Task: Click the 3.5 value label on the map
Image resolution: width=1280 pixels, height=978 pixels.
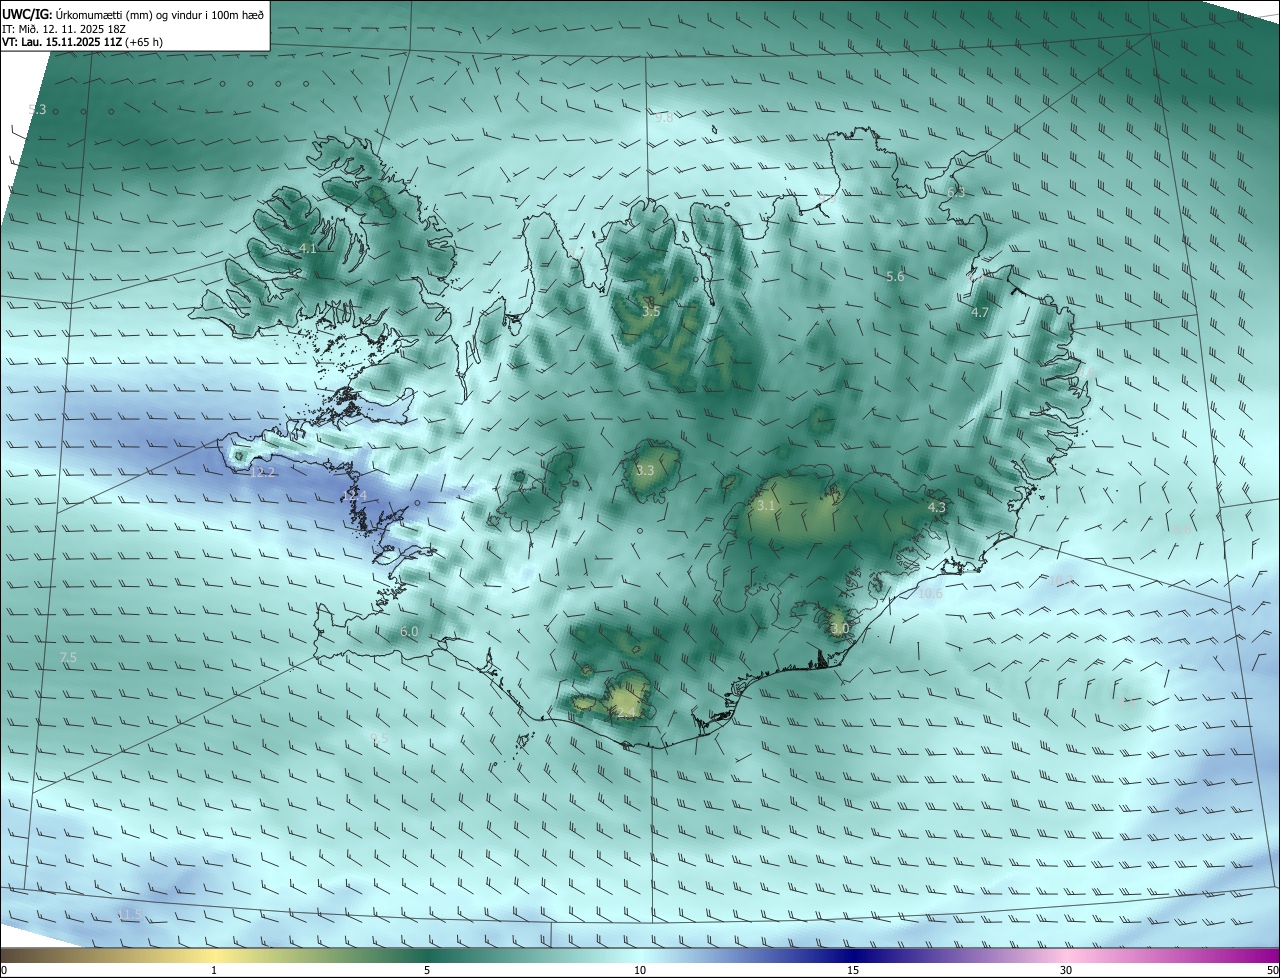Action: (x=651, y=312)
